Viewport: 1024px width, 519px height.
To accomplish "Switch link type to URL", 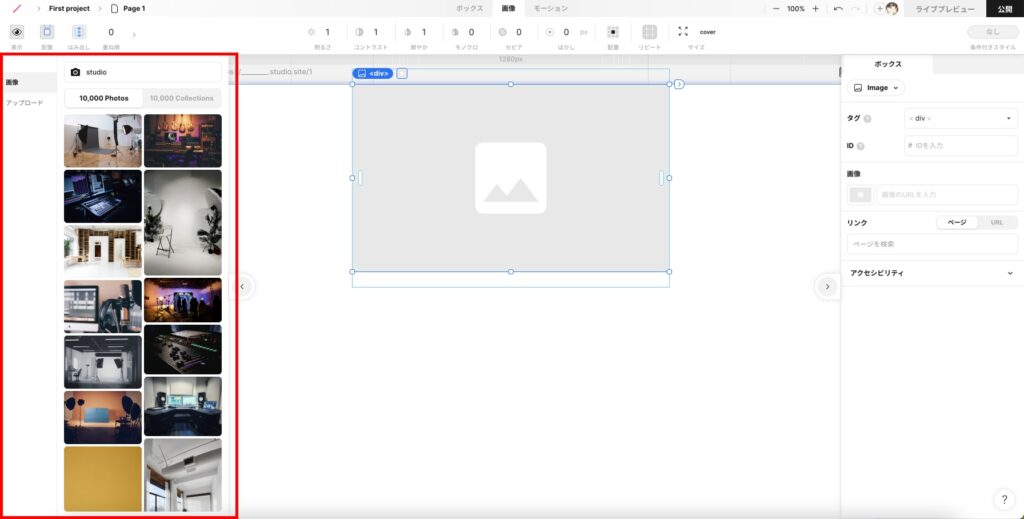I will click(996, 222).
